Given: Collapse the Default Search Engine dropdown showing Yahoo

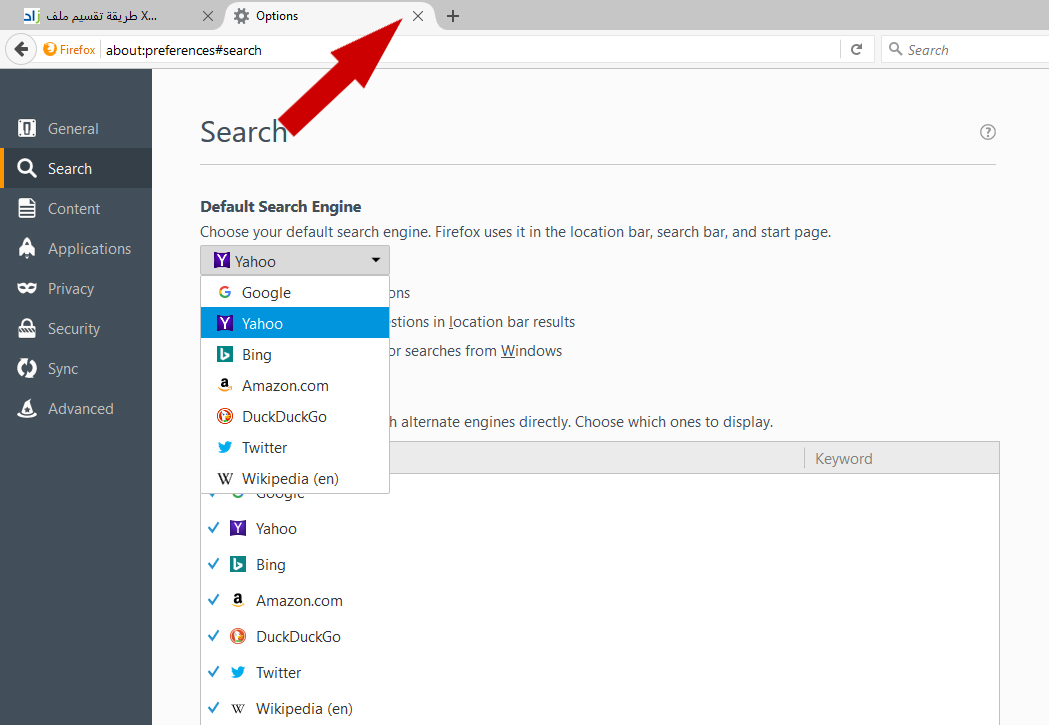Looking at the screenshot, I should click(x=295, y=261).
